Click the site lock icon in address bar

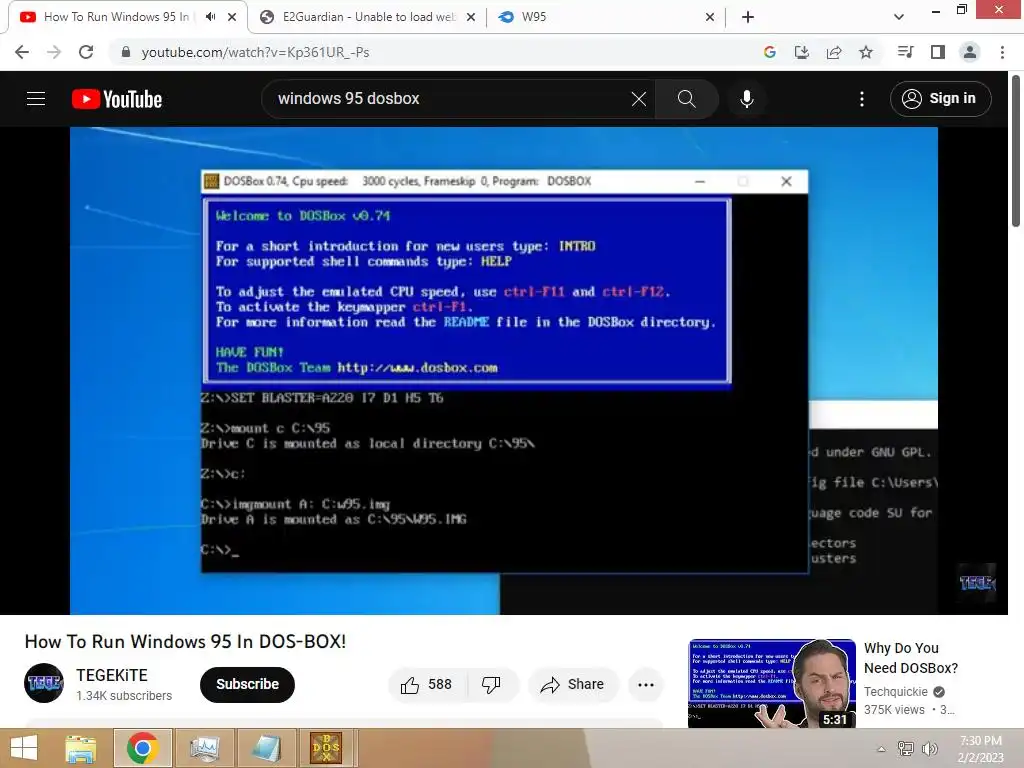tap(126, 52)
